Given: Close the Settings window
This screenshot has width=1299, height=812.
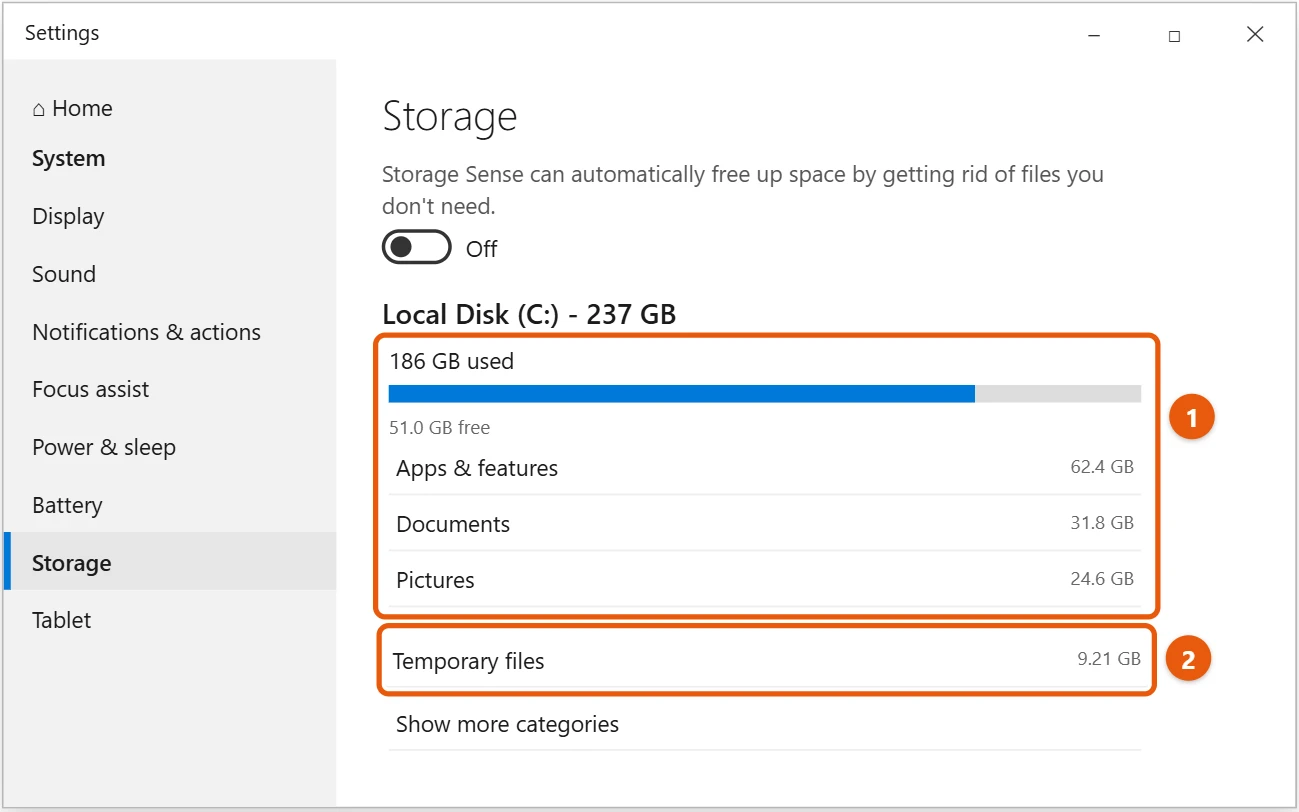Looking at the screenshot, I should click(x=1255, y=35).
